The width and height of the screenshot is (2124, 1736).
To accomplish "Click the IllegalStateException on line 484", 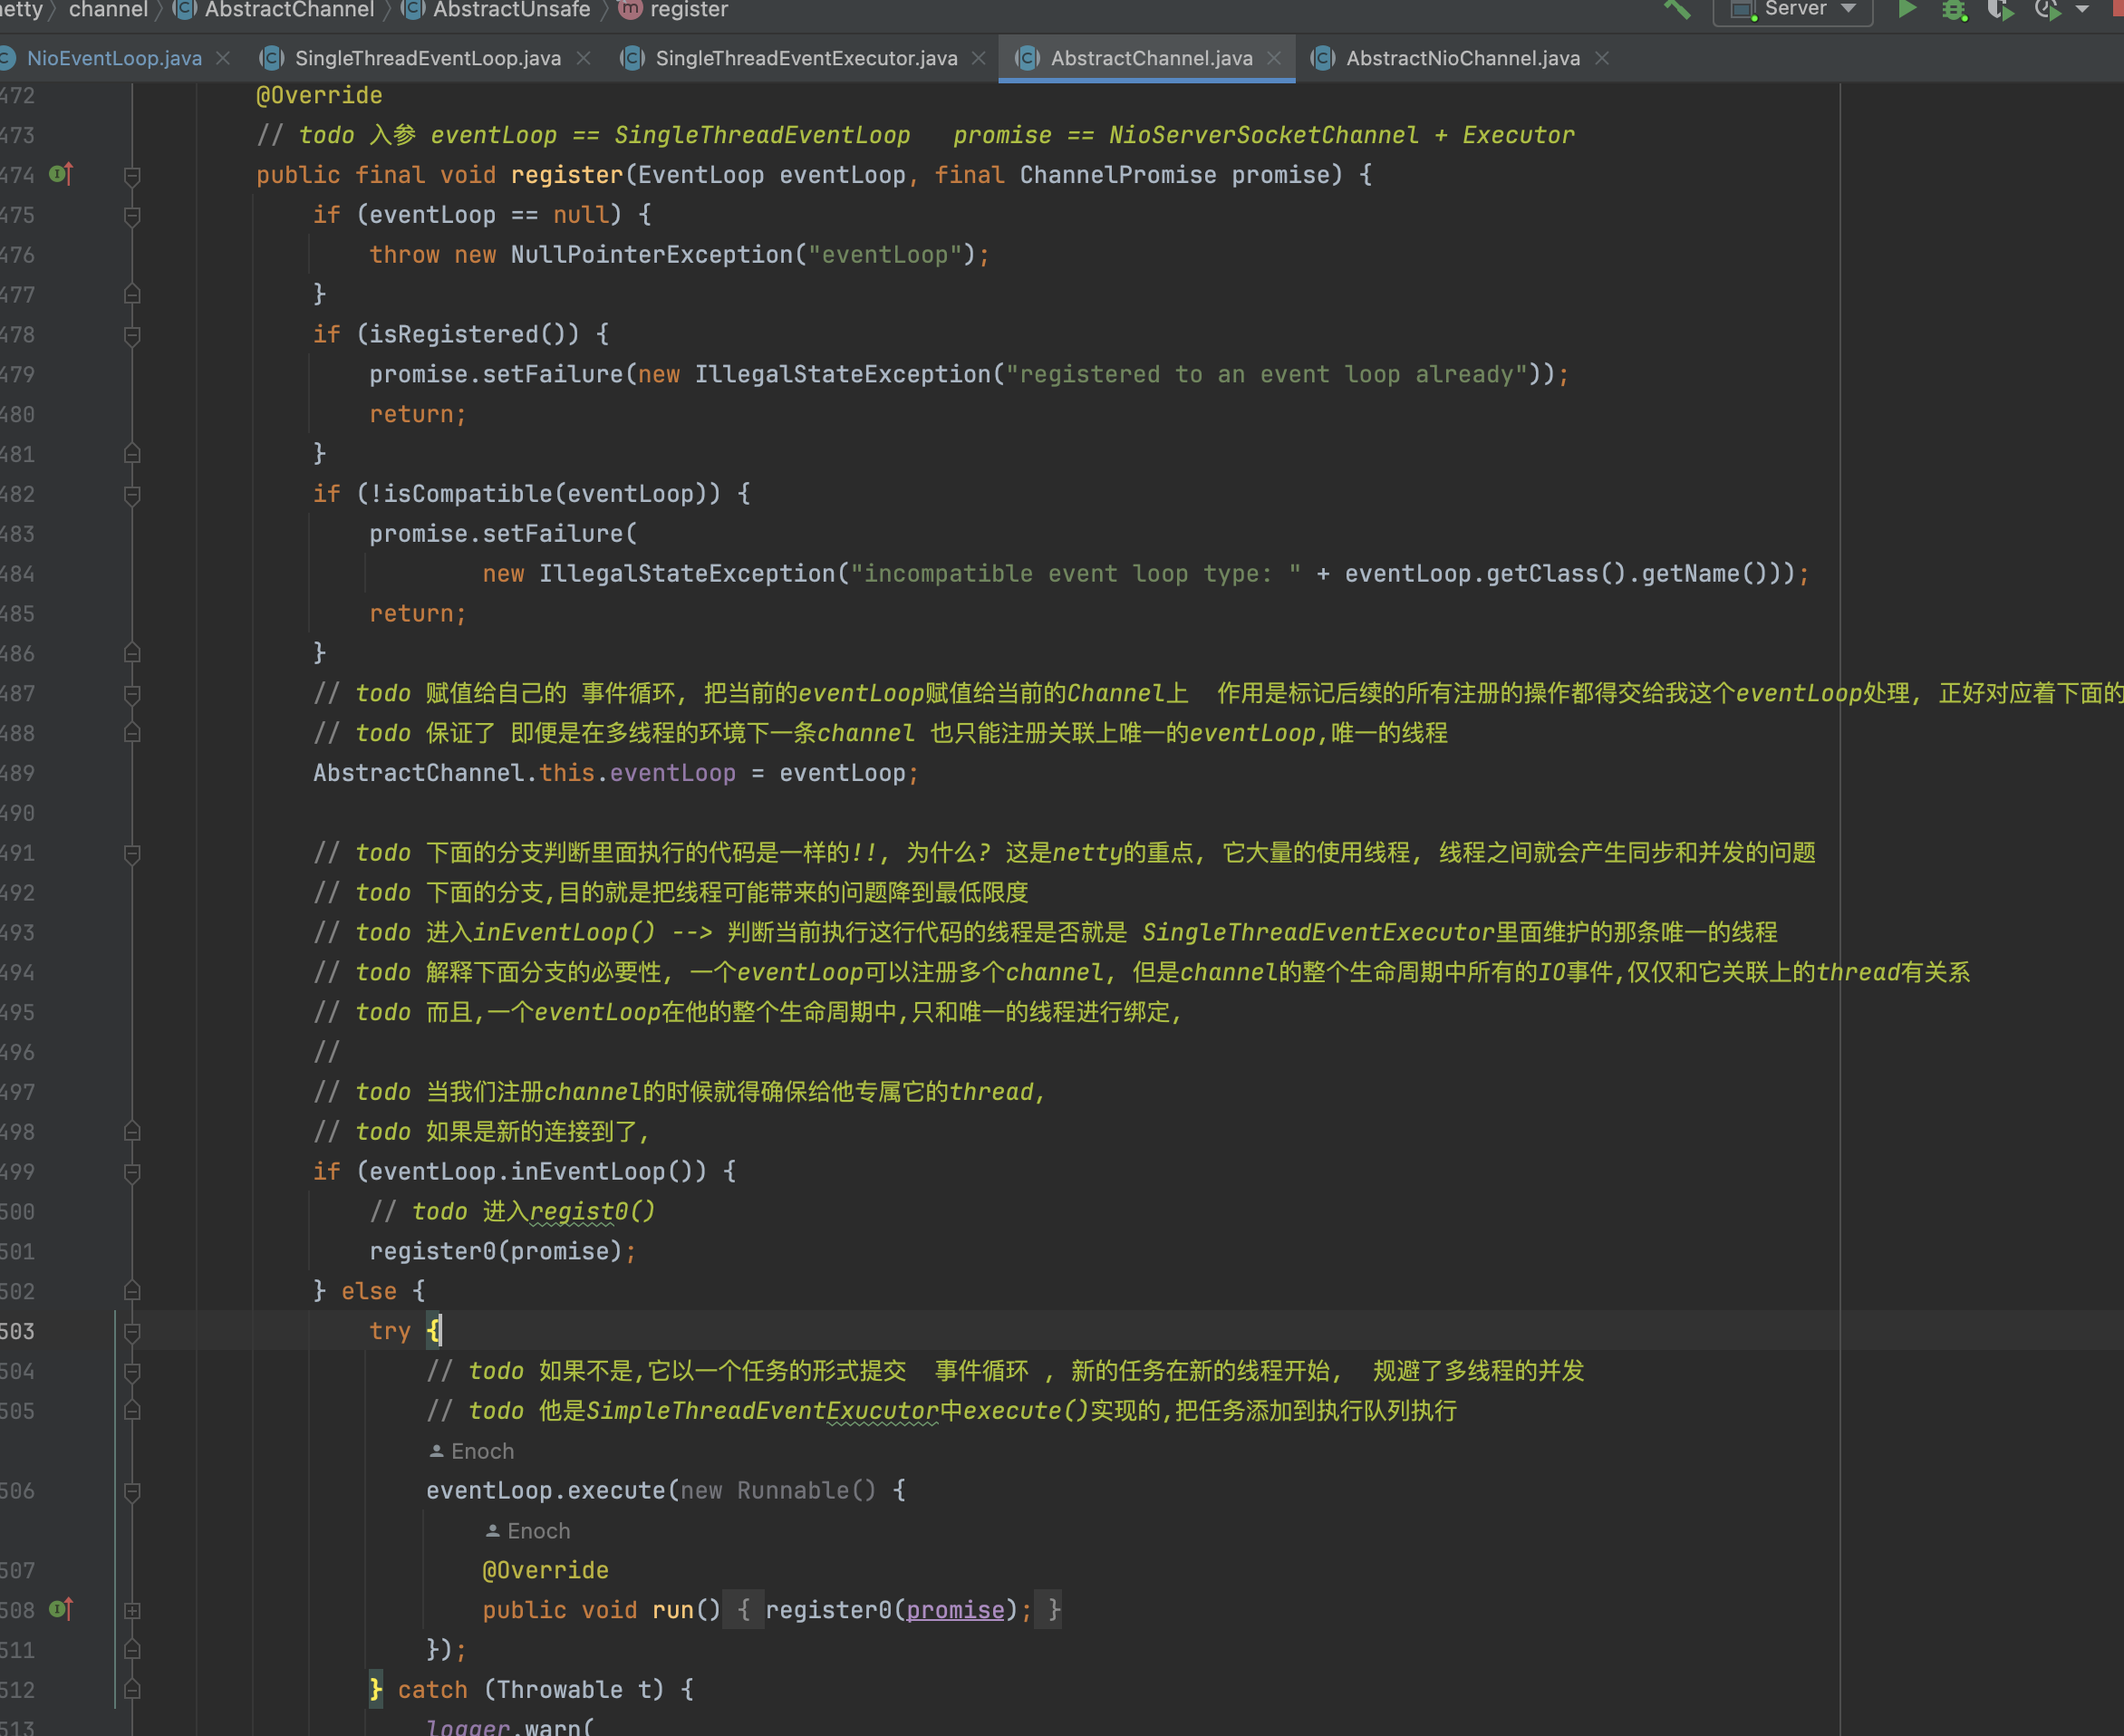I will click(x=687, y=574).
